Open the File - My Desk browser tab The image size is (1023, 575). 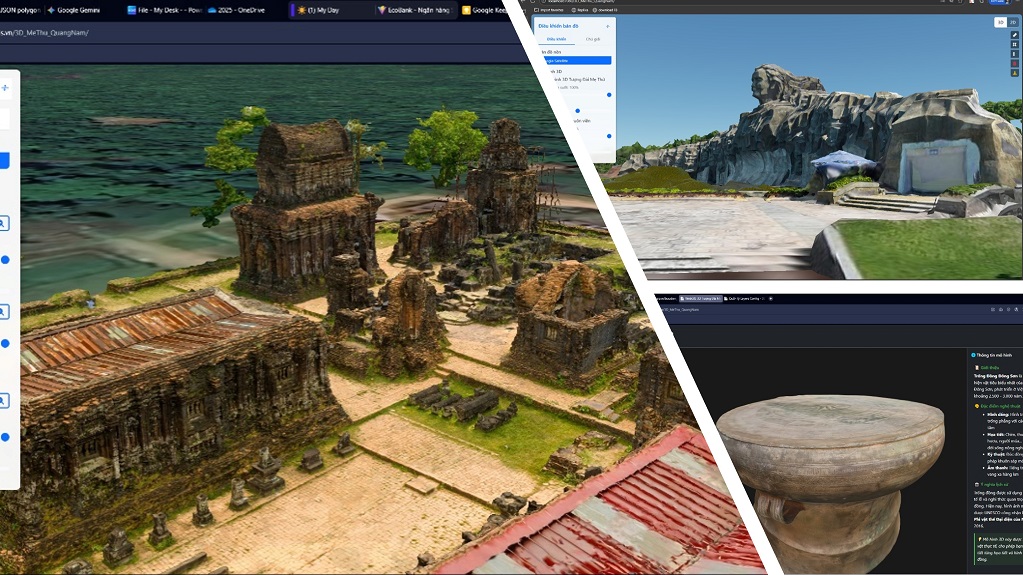[164, 10]
